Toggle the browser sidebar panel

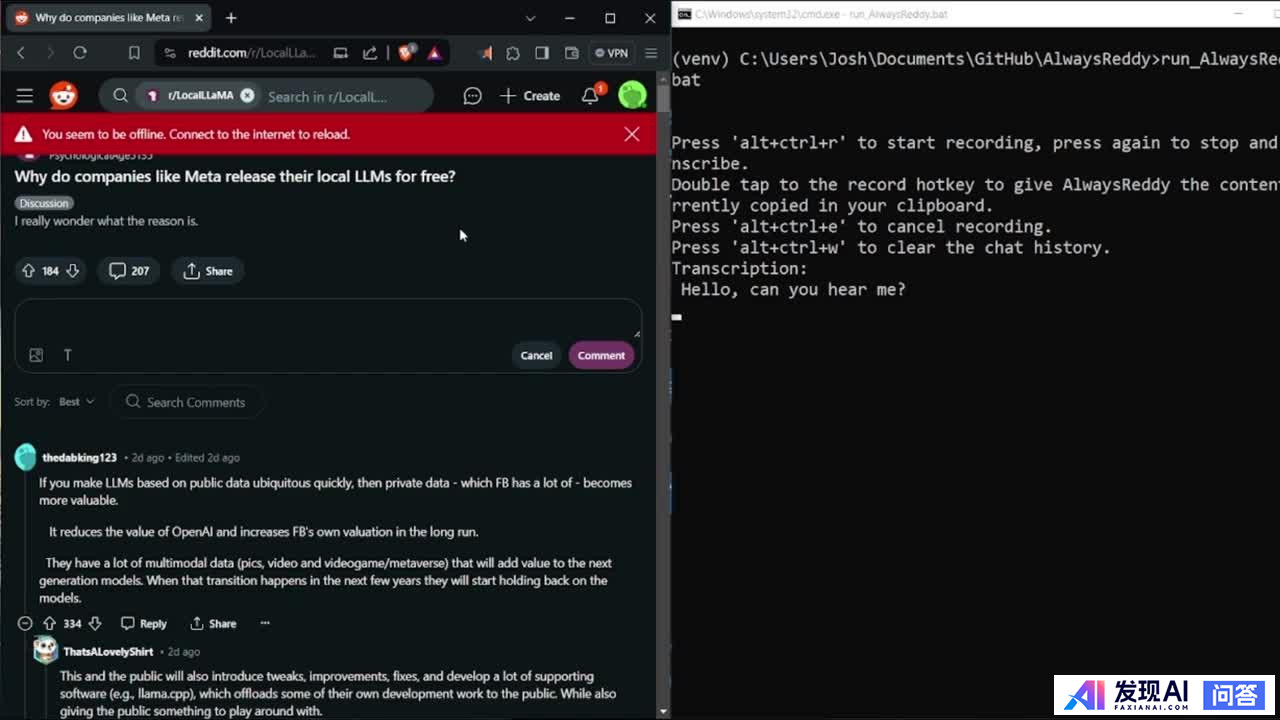click(x=542, y=53)
